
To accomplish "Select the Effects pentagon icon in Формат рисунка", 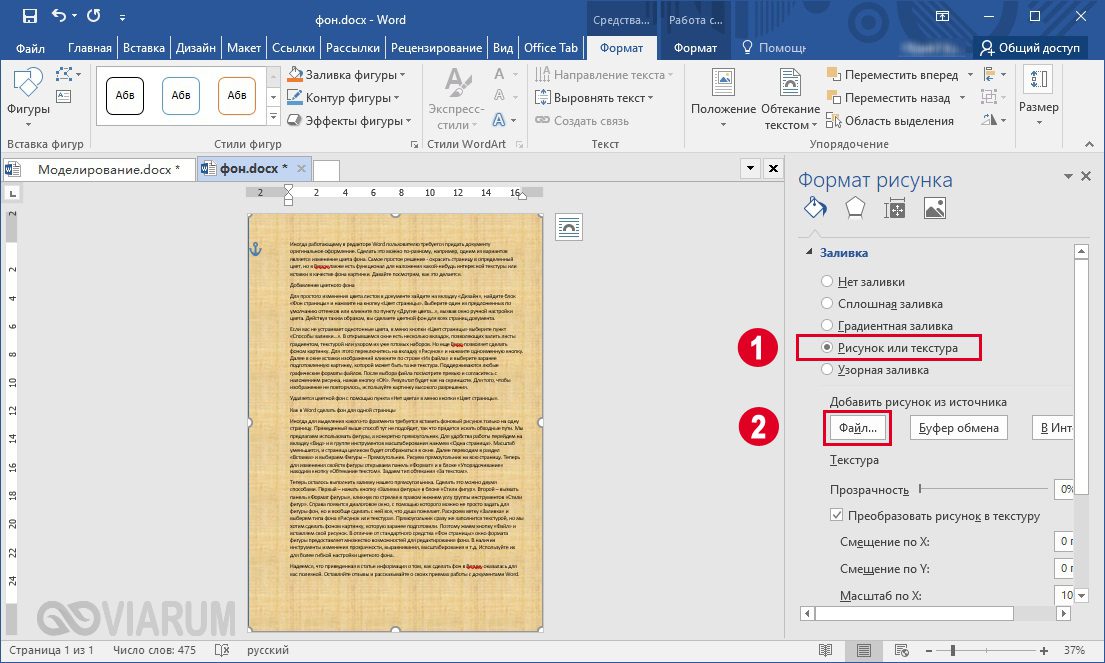I will [x=855, y=209].
